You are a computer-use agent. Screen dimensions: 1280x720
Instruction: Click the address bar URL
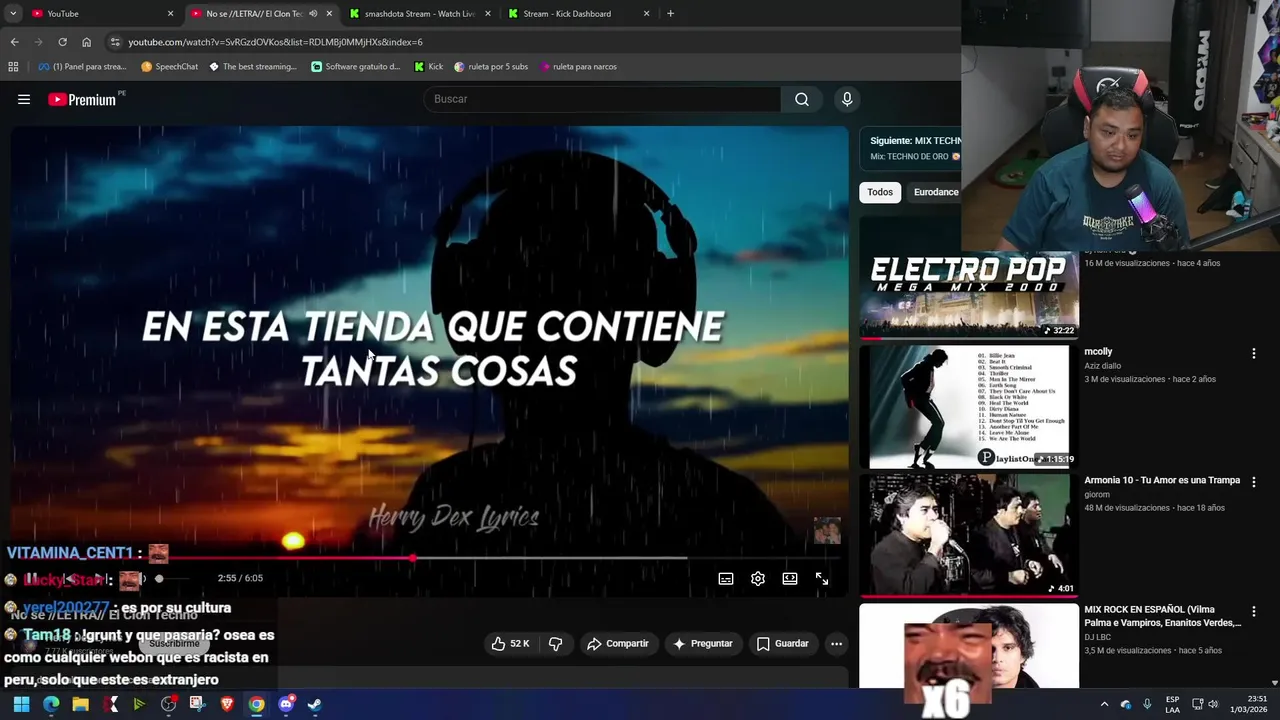click(275, 42)
